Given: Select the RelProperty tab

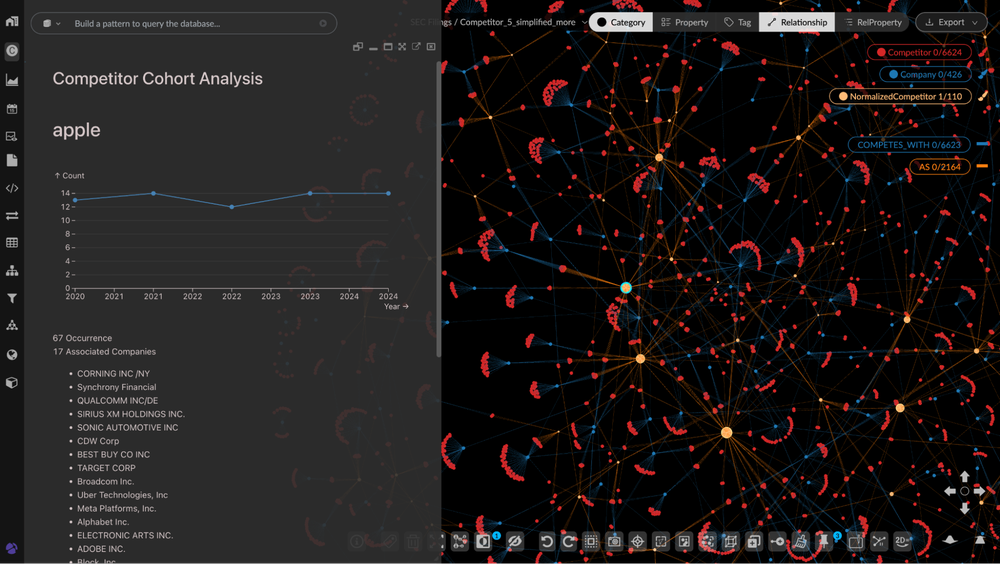Looking at the screenshot, I should [x=873, y=22].
